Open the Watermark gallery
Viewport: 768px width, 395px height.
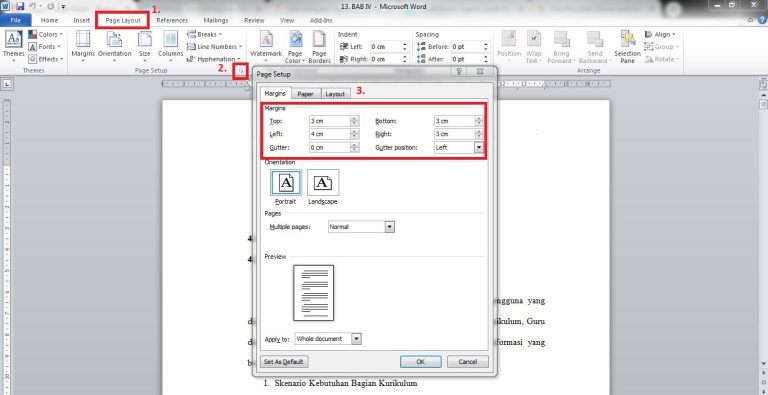point(266,46)
